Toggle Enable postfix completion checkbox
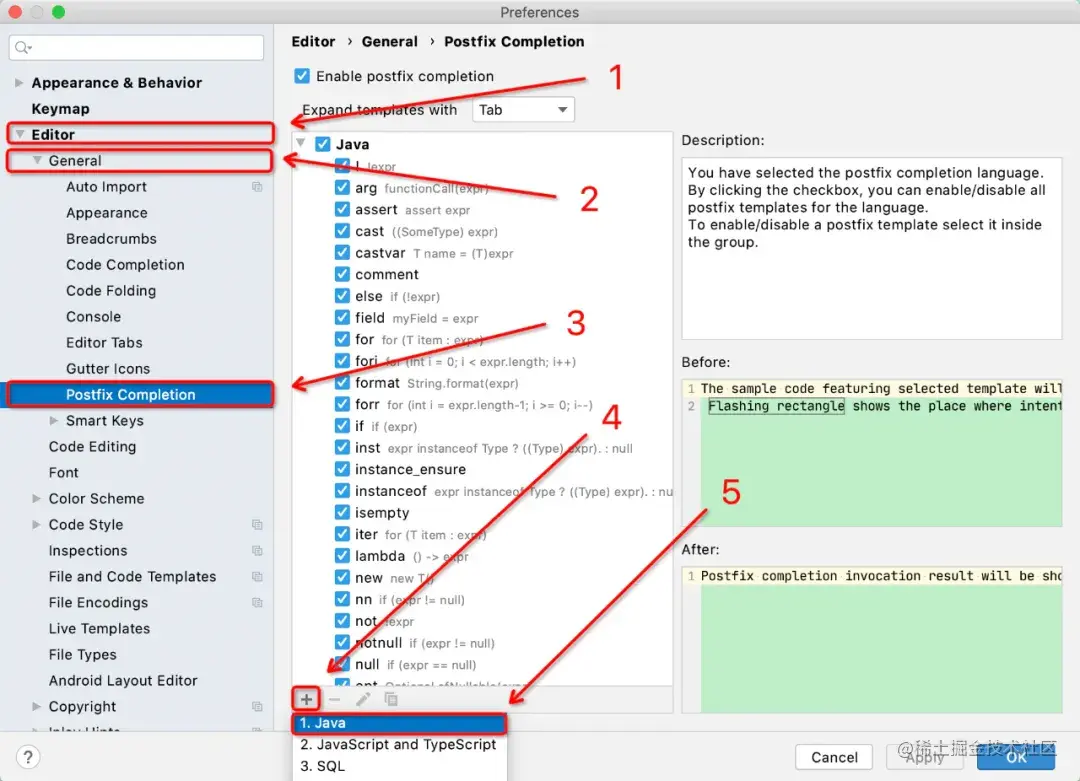1080x781 pixels. [302, 76]
